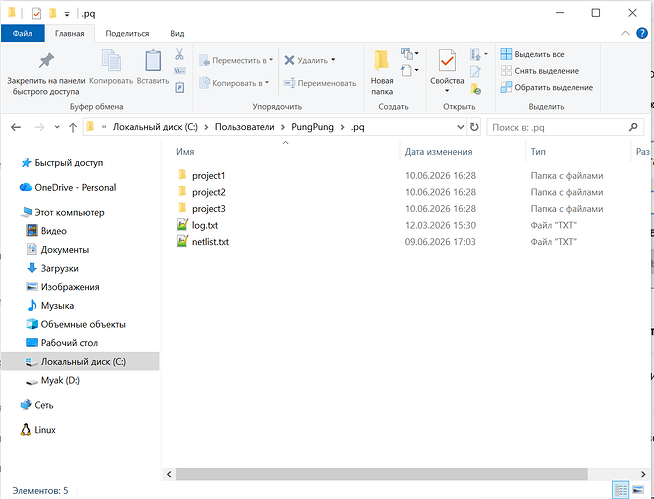
Task: Click the quick access New folder icon in title bar
Action: point(52,13)
